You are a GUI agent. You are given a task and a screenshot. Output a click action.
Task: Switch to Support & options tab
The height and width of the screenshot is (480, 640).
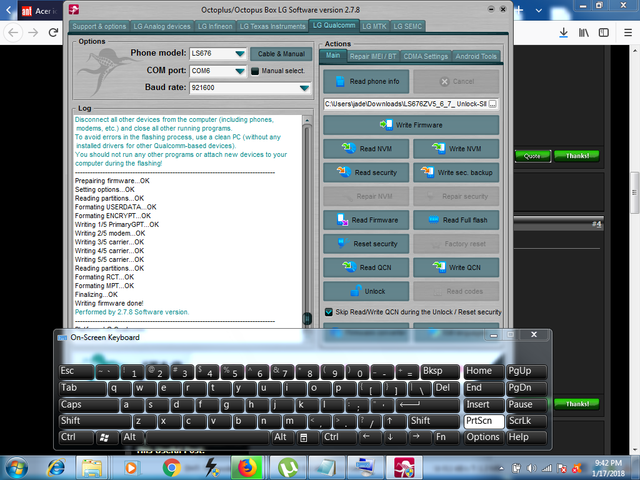click(x=99, y=27)
